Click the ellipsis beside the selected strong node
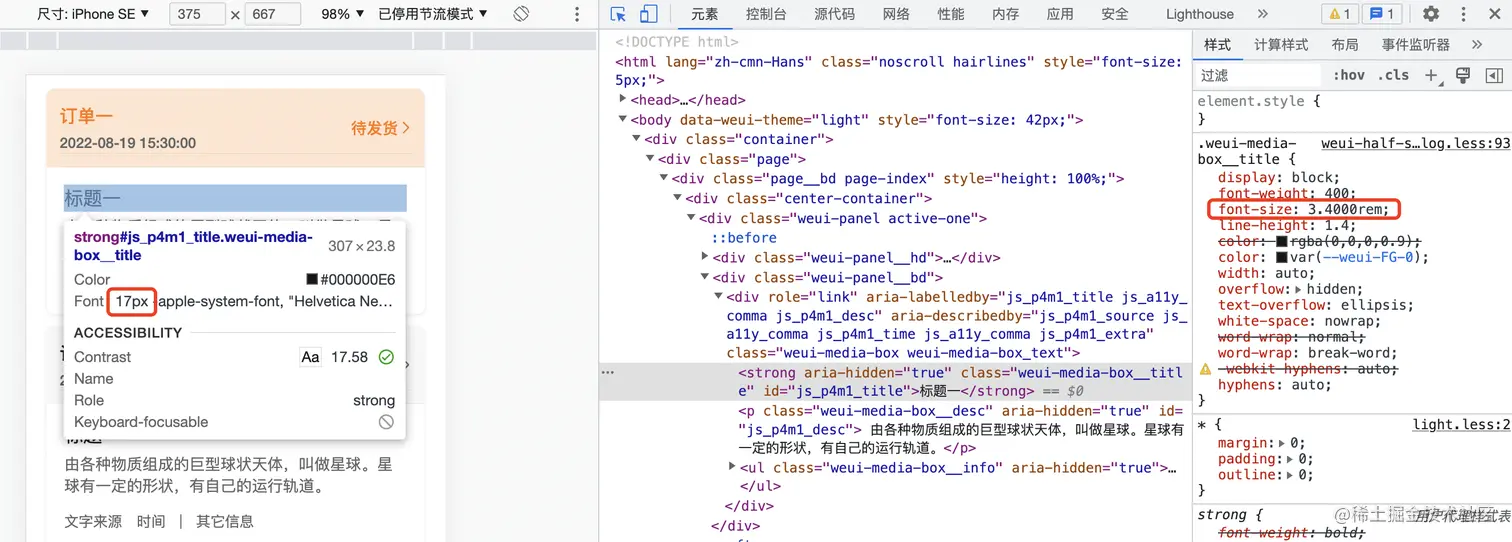The height and width of the screenshot is (542, 1512). coord(607,371)
